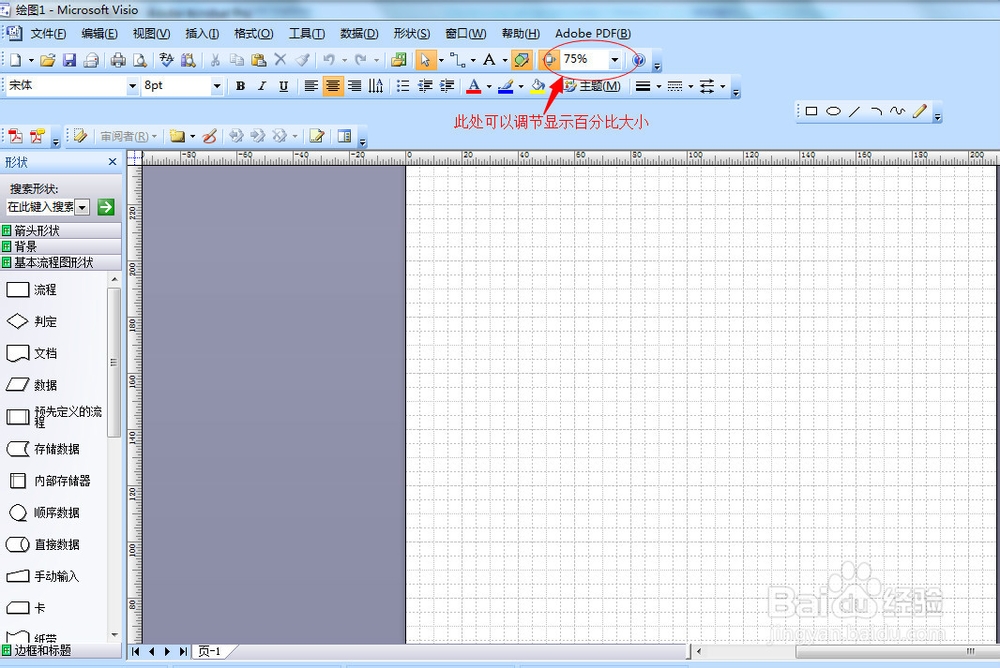Close the 形状 panel

(112, 162)
